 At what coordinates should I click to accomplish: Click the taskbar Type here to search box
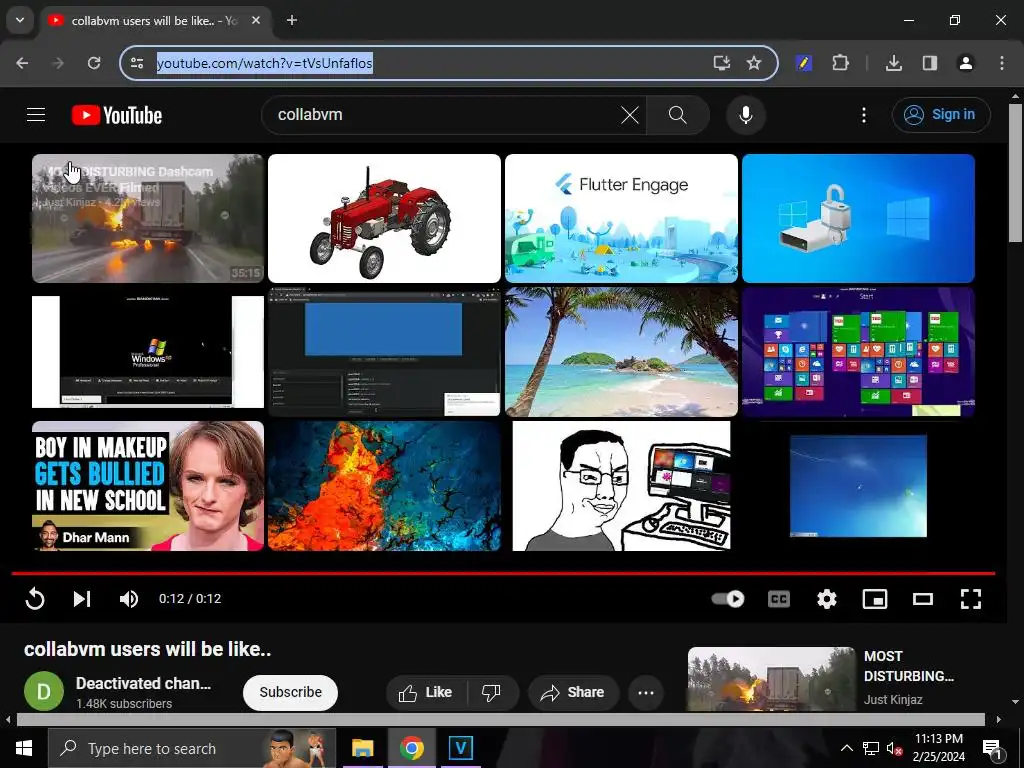coord(193,748)
